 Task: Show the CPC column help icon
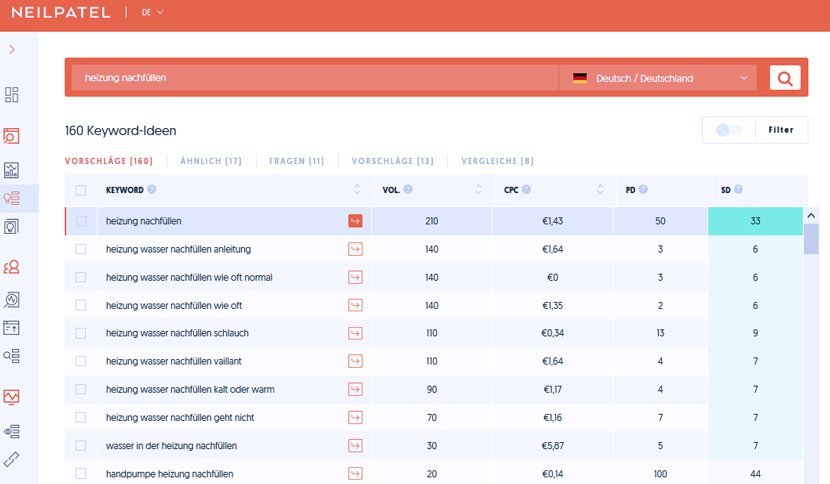click(x=526, y=189)
